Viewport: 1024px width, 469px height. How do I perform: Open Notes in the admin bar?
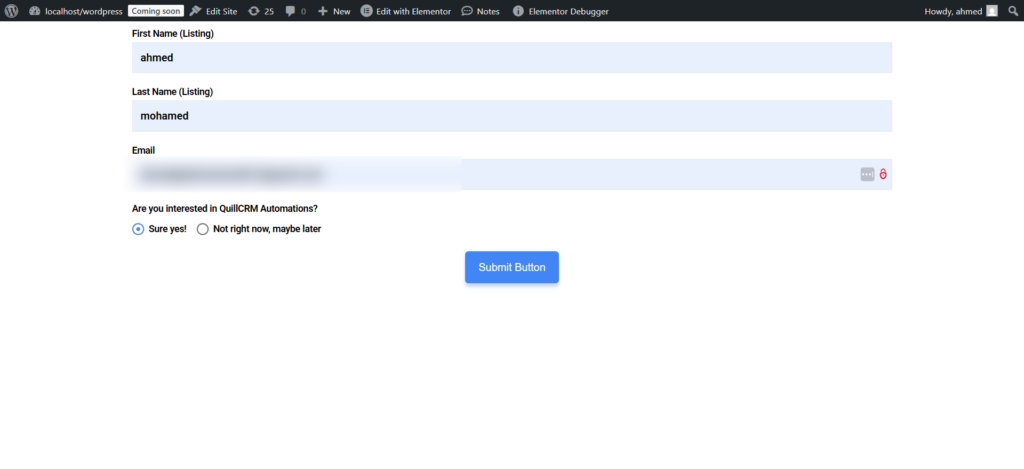click(x=480, y=11)
